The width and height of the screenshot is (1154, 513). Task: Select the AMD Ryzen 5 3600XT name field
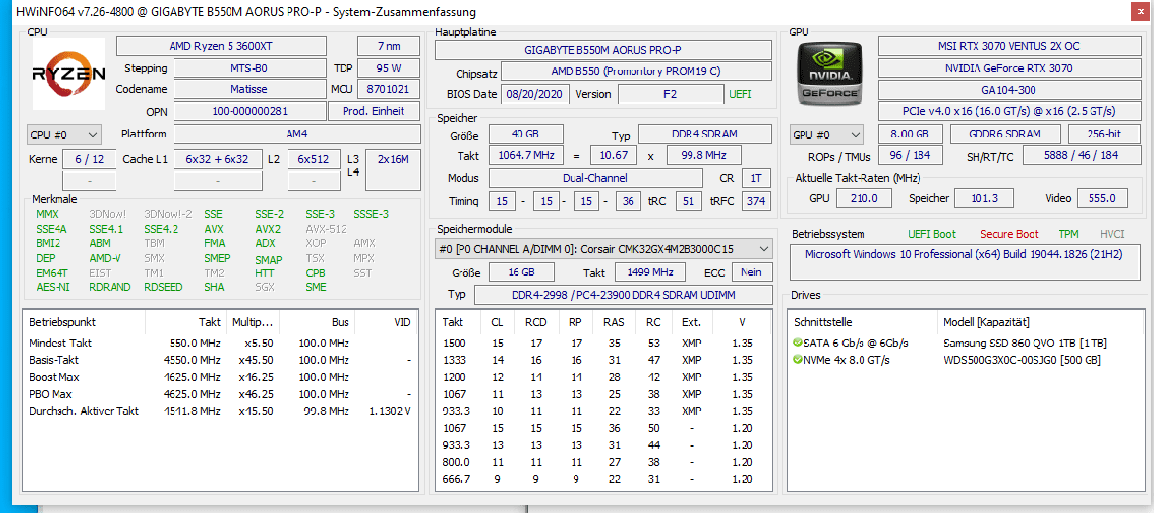pyautogui.click(x=222, y=46)
